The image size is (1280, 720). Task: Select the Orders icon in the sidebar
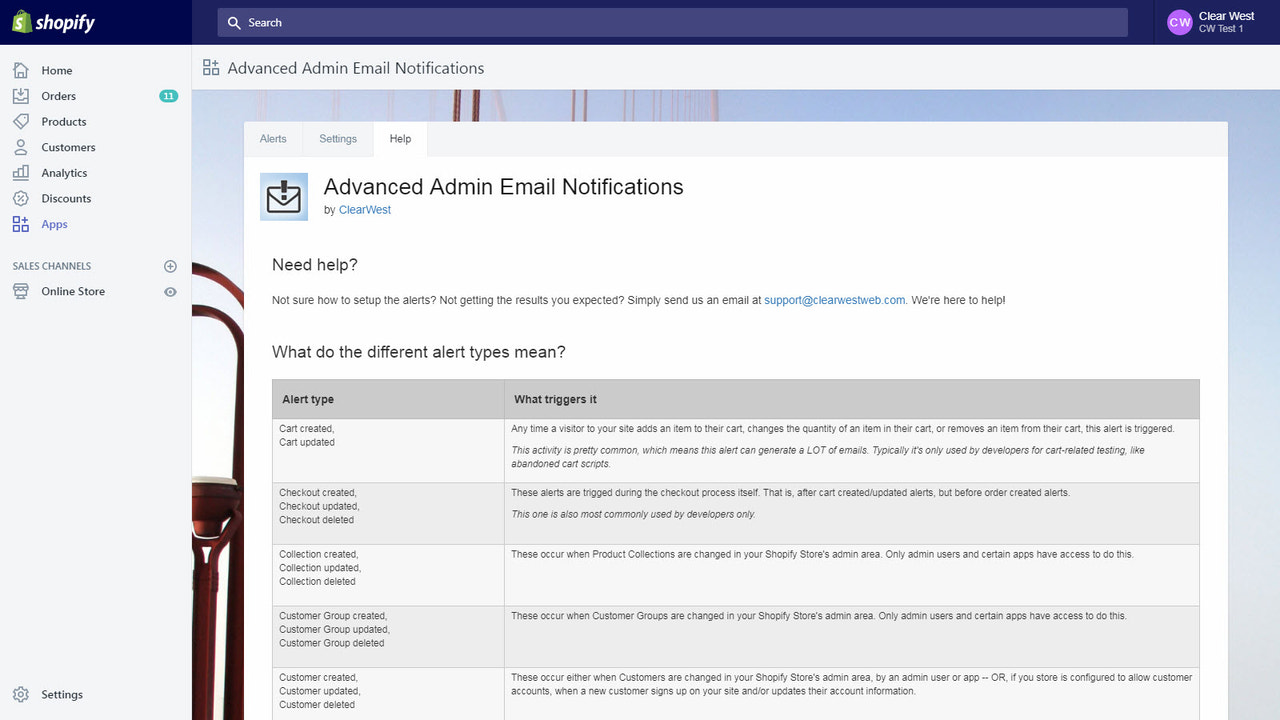coord(22,96)
